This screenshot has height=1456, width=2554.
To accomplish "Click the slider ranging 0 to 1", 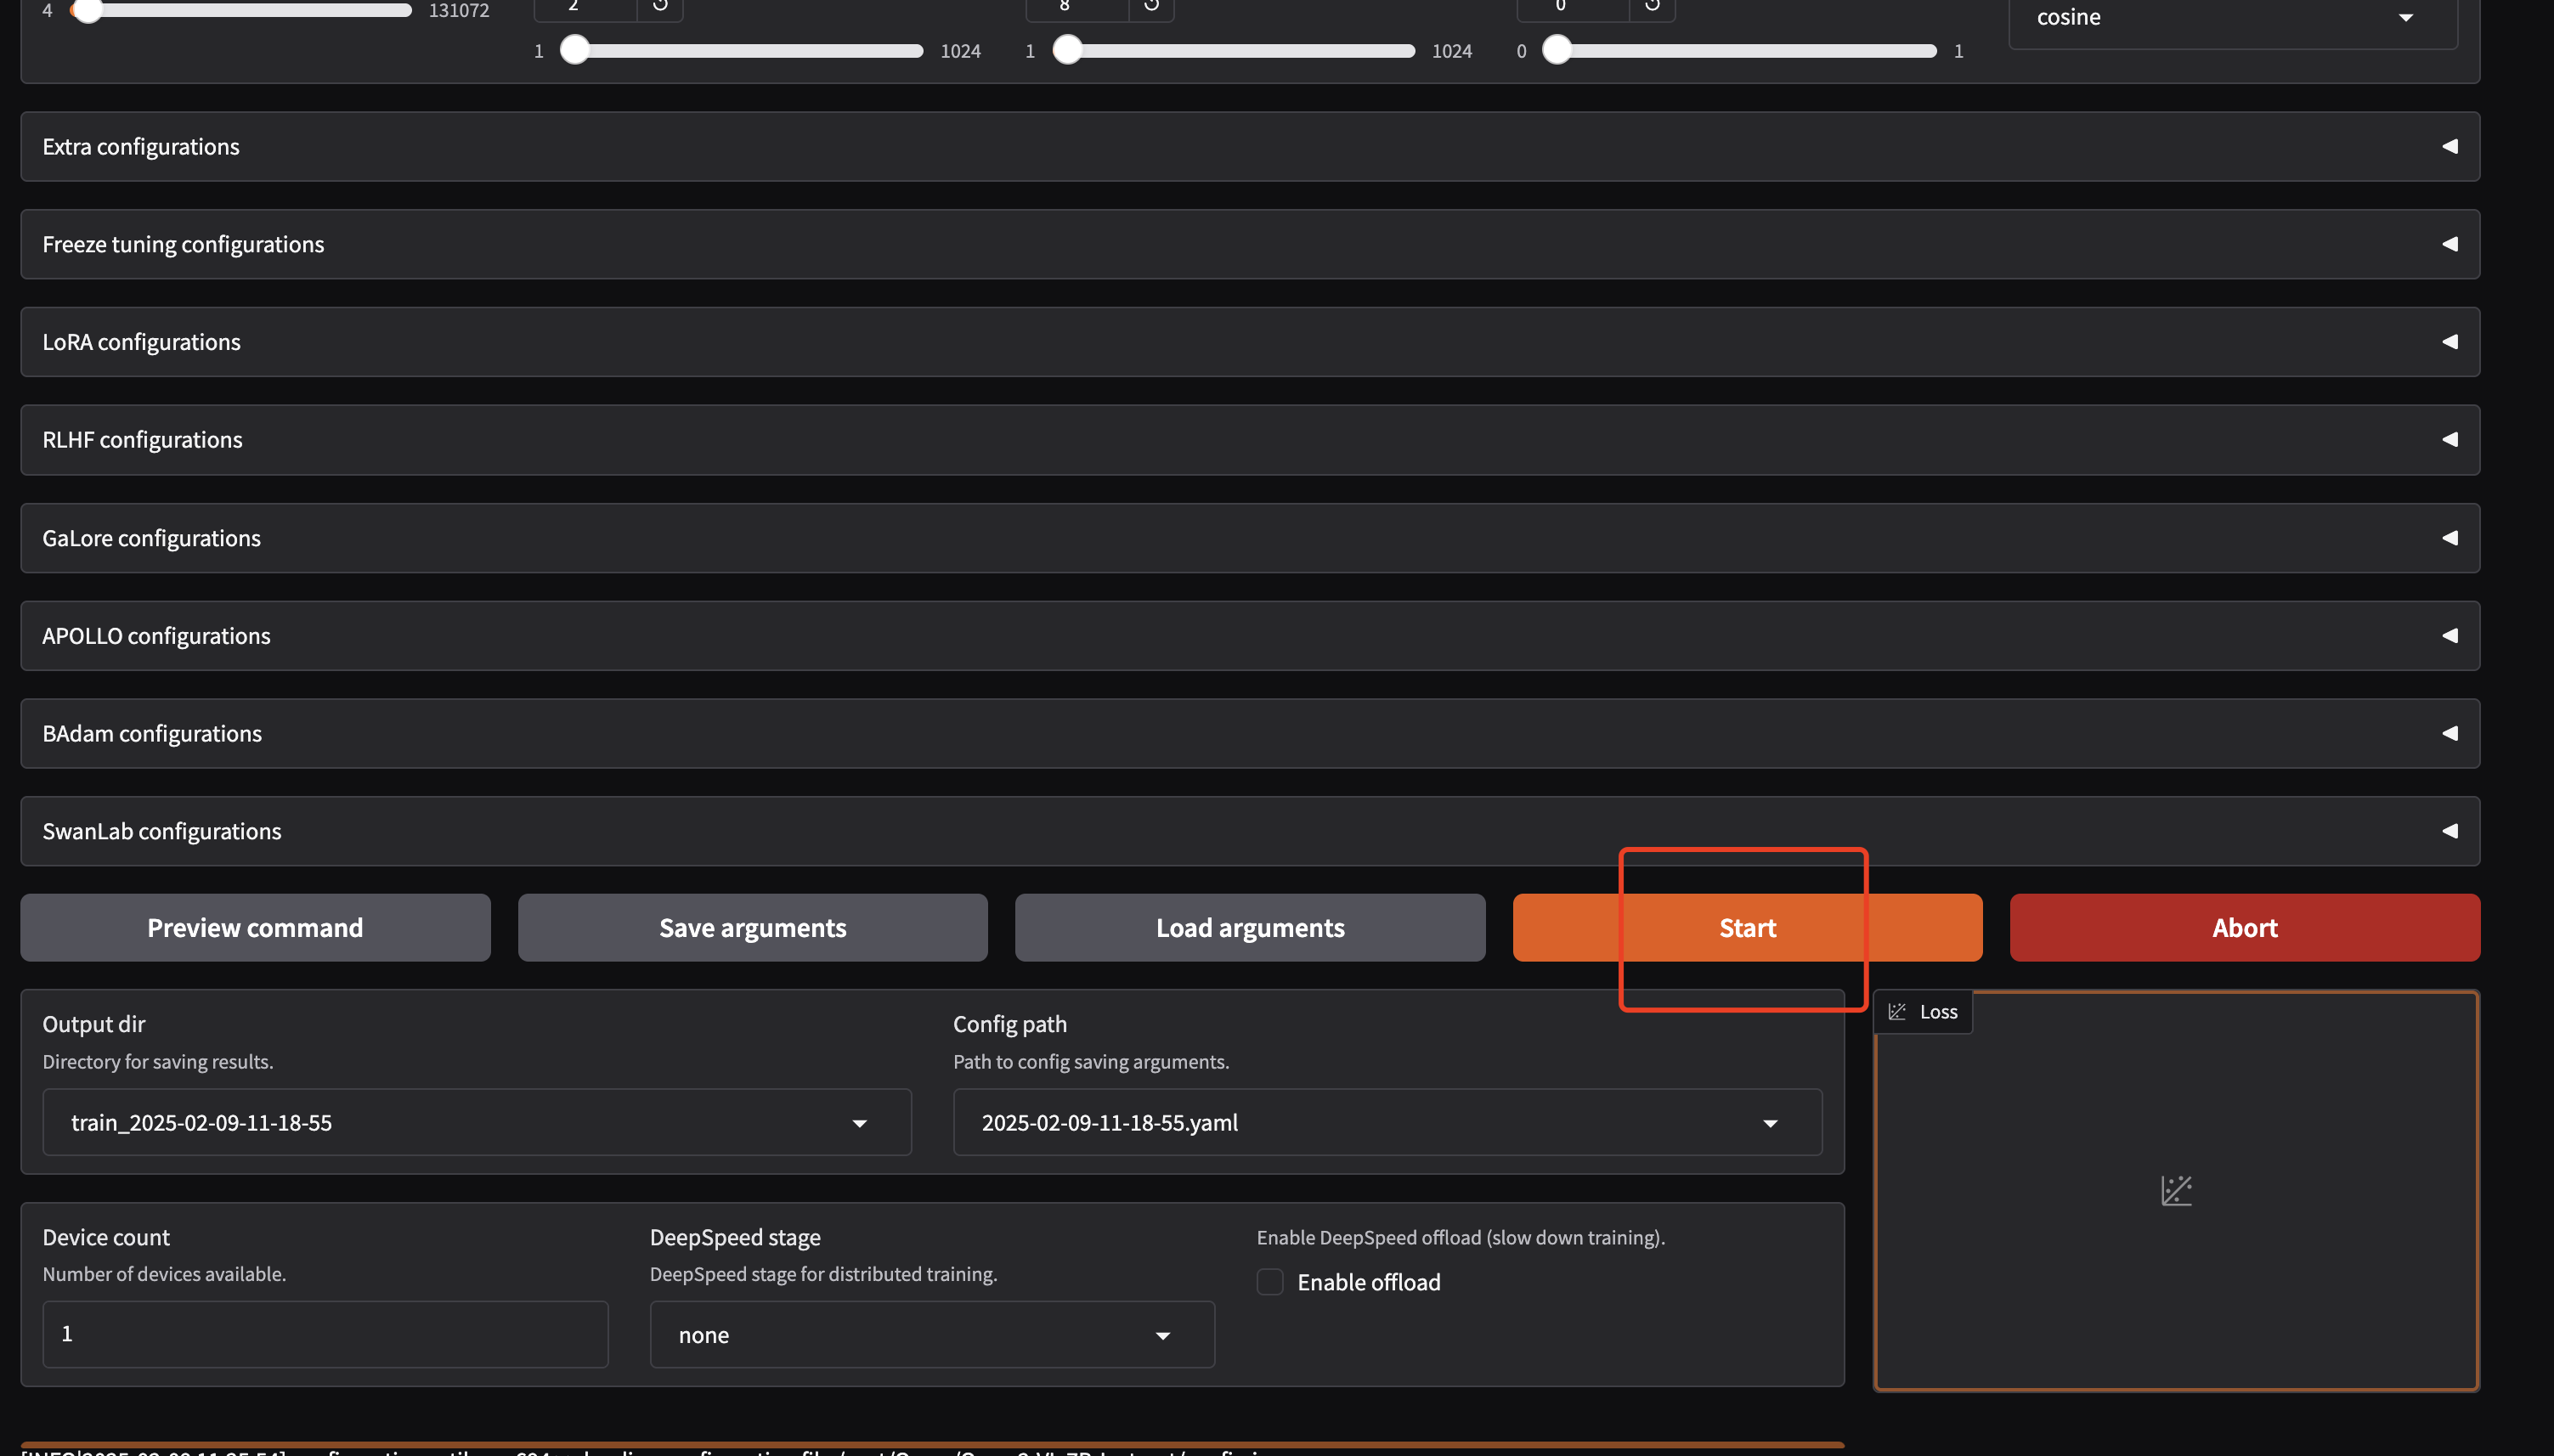I will (1745, 51).
